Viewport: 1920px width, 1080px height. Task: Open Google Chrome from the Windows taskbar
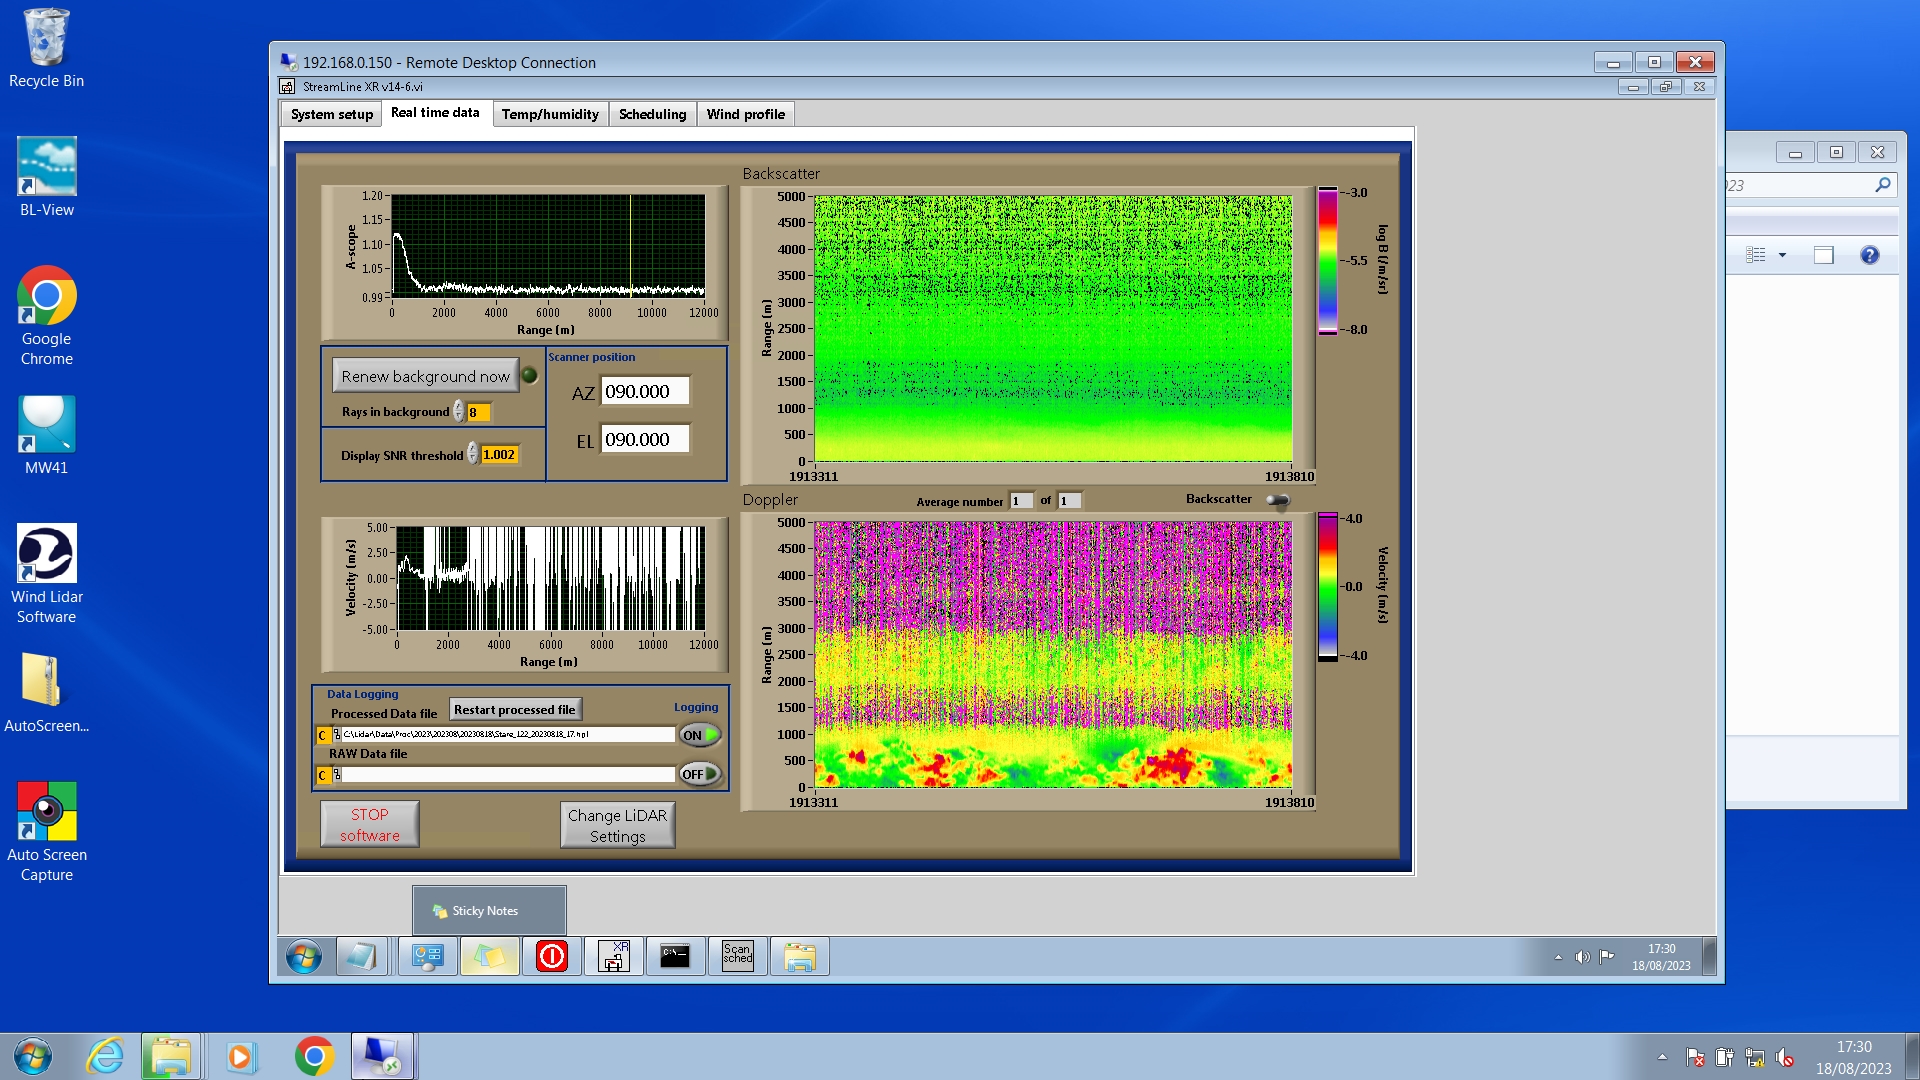coord(314,1056)
